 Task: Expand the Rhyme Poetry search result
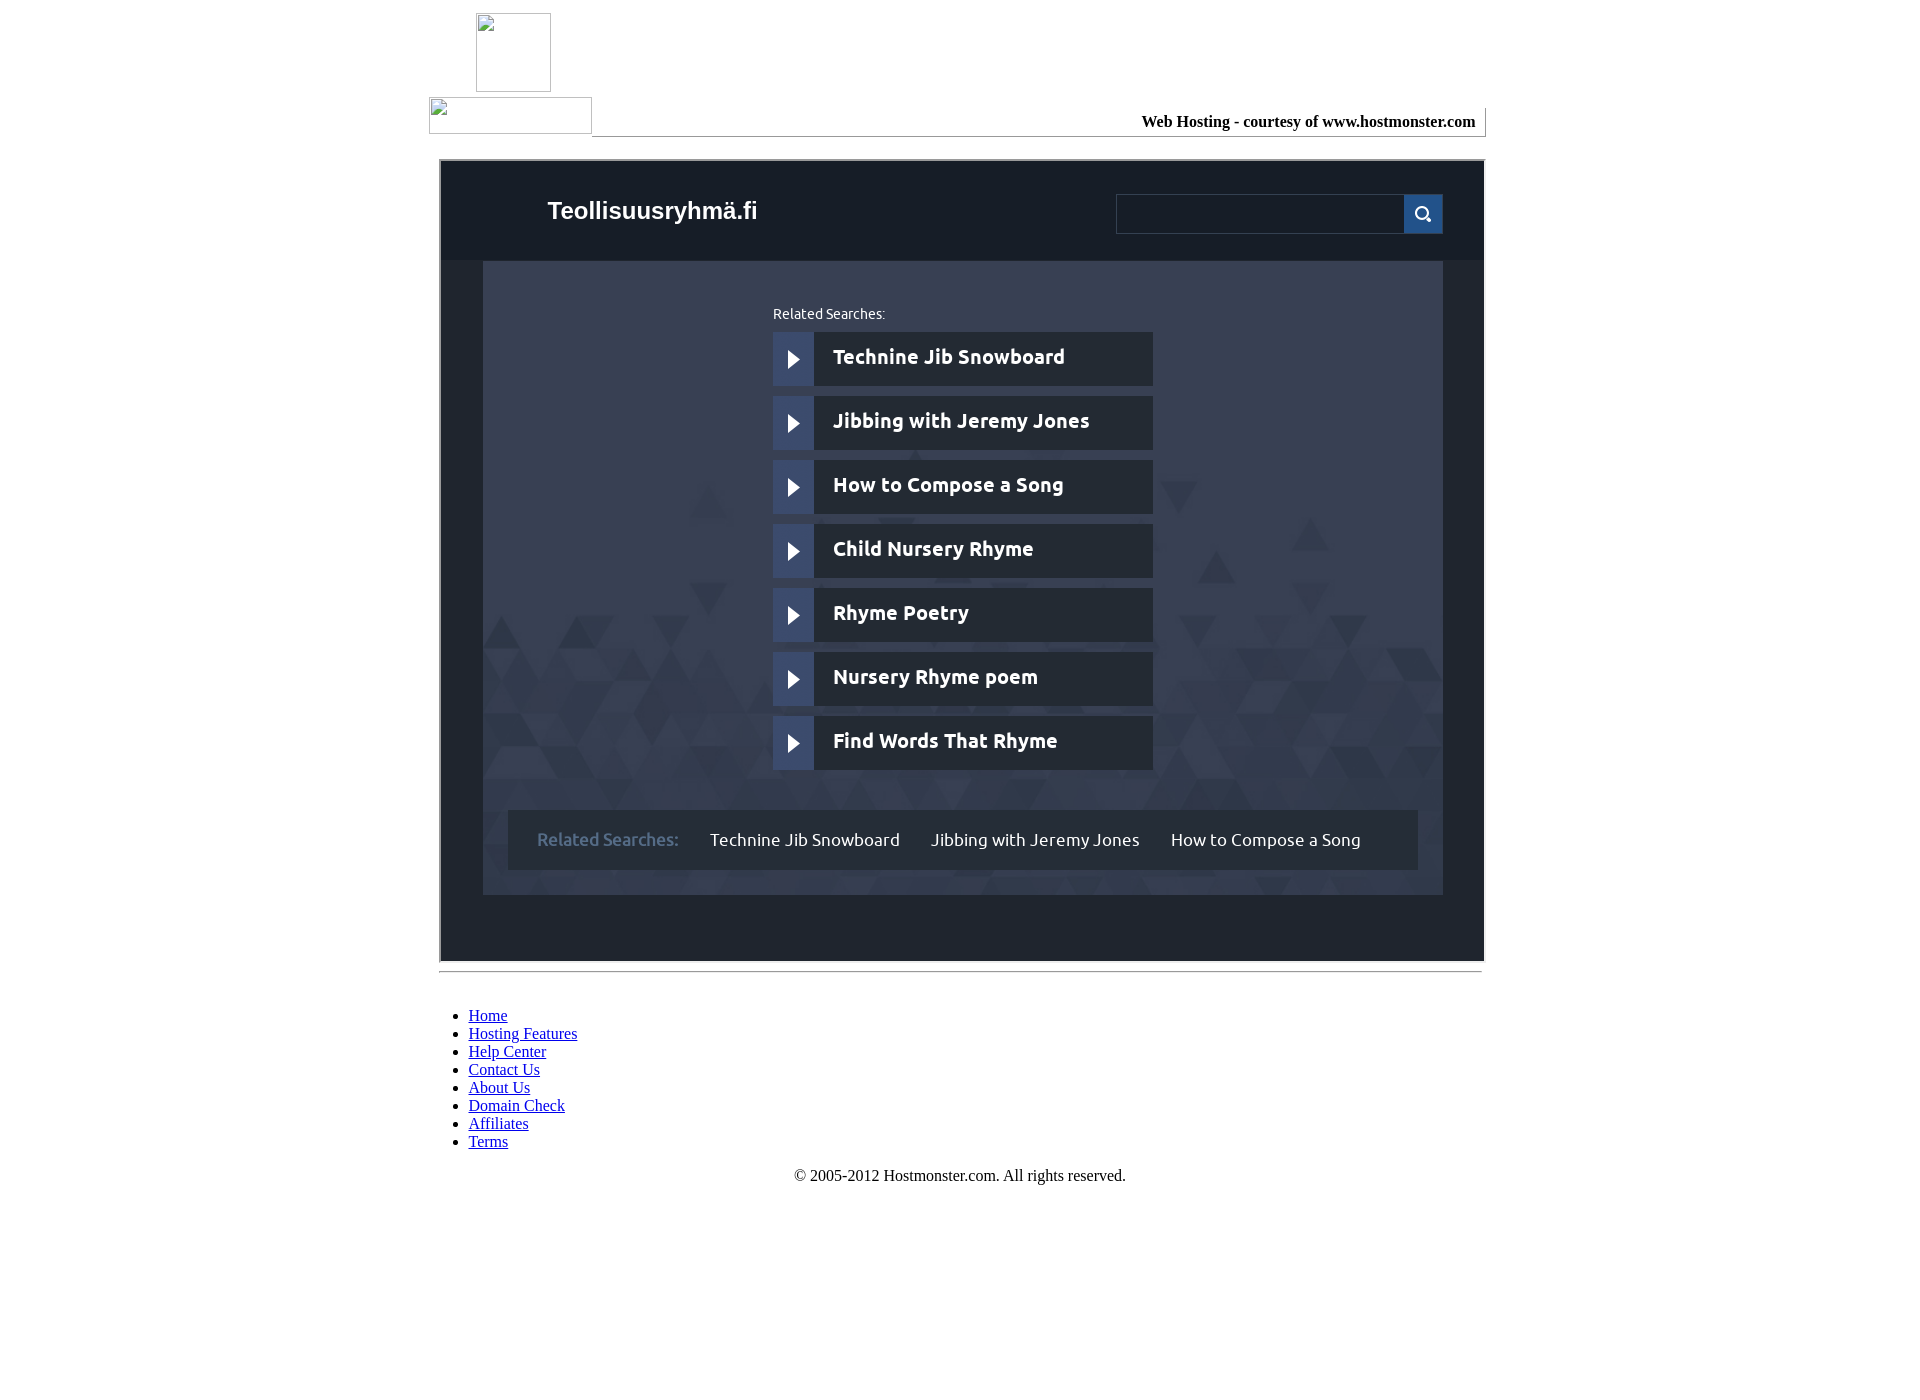click(x=793, y=613)
